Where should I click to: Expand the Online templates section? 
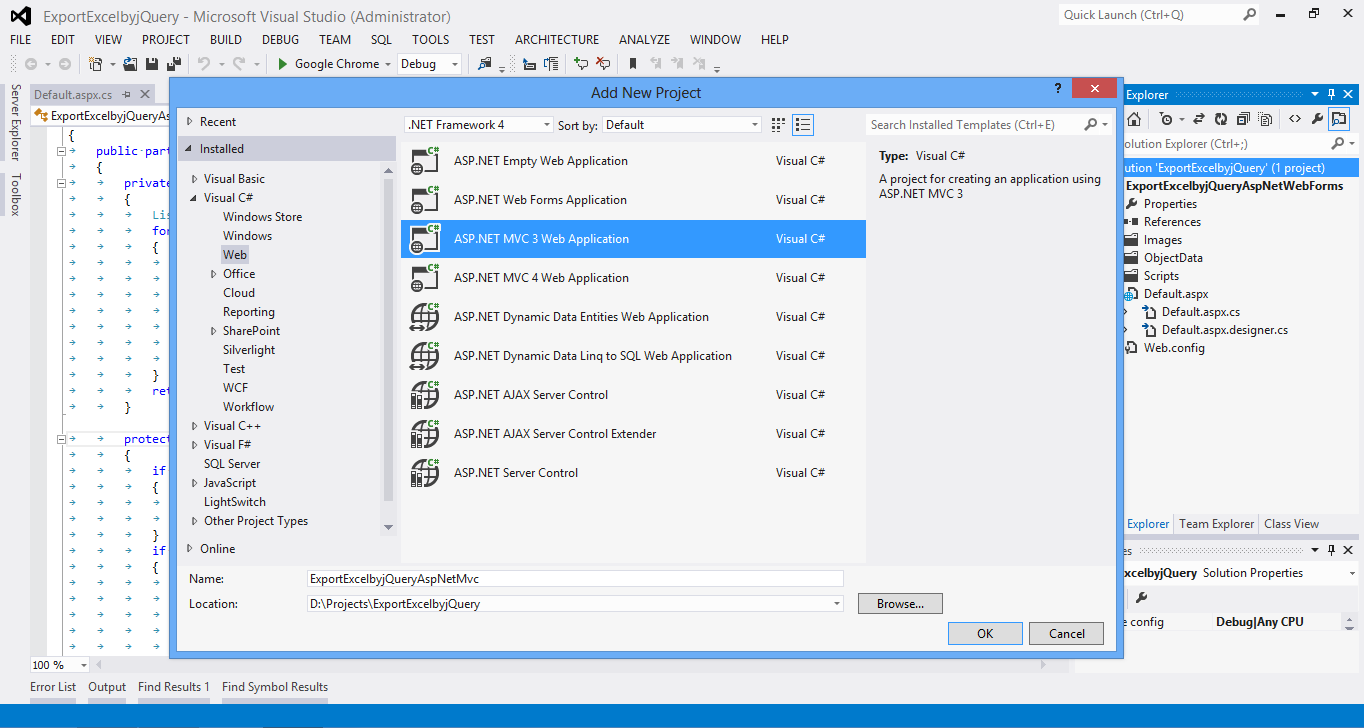[x=190, y=549]
